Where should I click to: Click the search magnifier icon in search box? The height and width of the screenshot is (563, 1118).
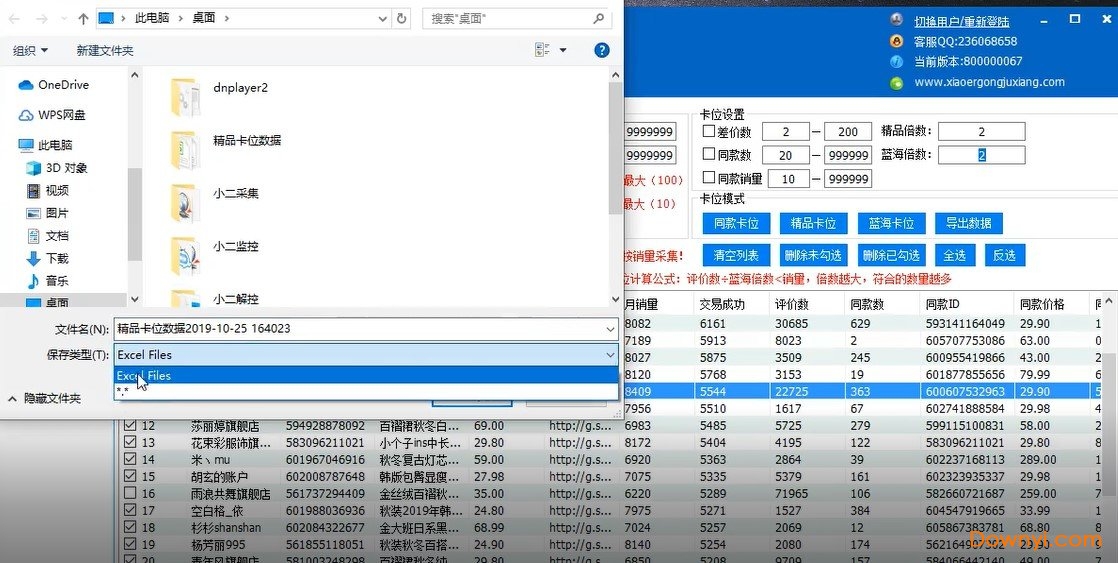click(x=600, y=18)
